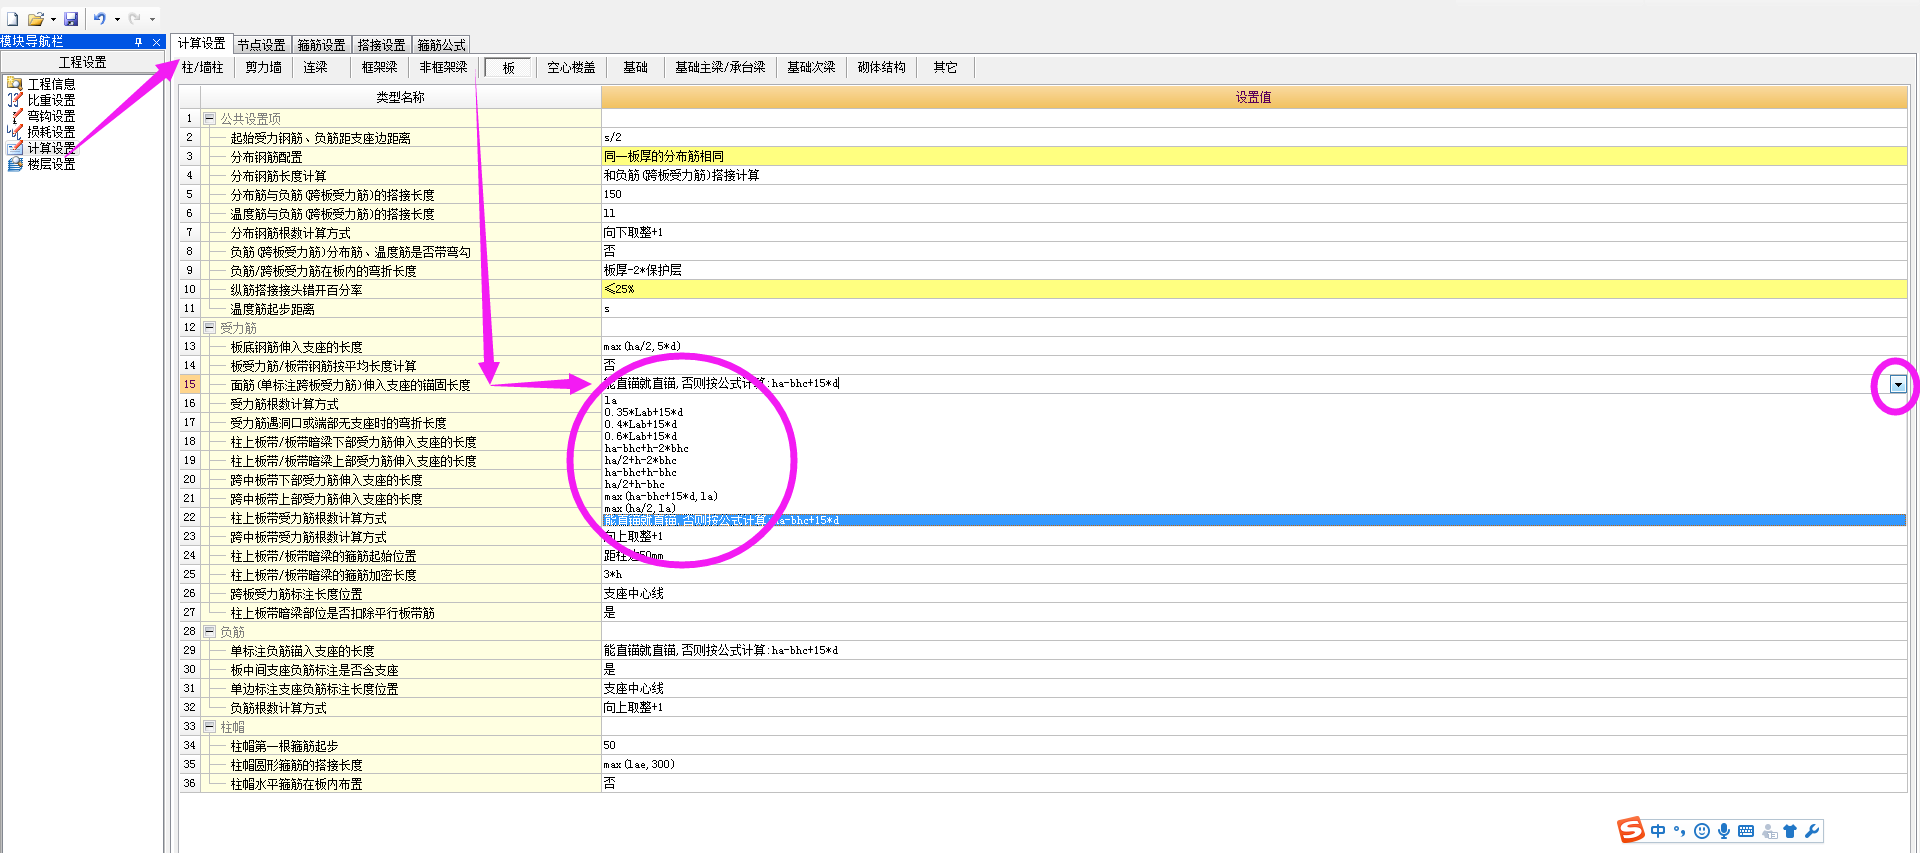Viewport: 1920px width, 853px height.
Task: Open the 空心楼盖 component tab
Action: (x=571, y=67)
